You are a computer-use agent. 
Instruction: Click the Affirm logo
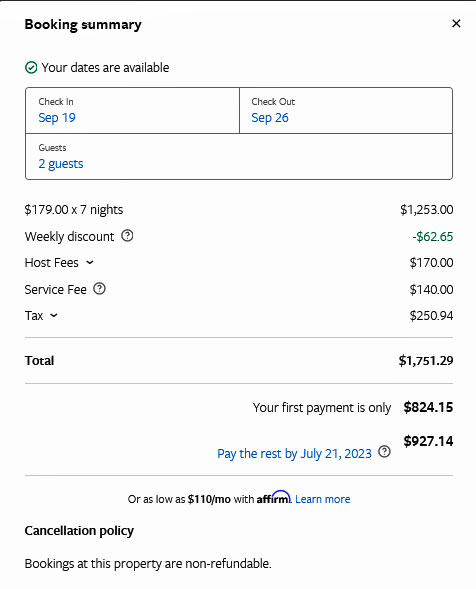pyautogui.click(x=274, y=497)
